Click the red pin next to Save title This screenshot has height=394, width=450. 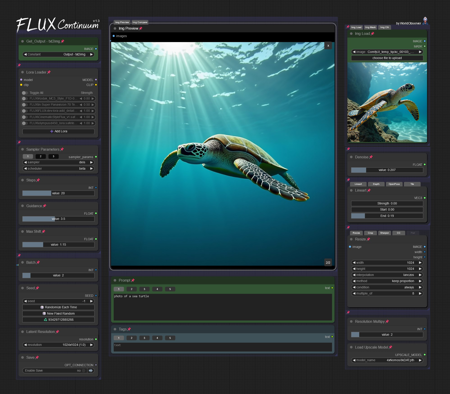pyautogui.click(x=37, y=358)
